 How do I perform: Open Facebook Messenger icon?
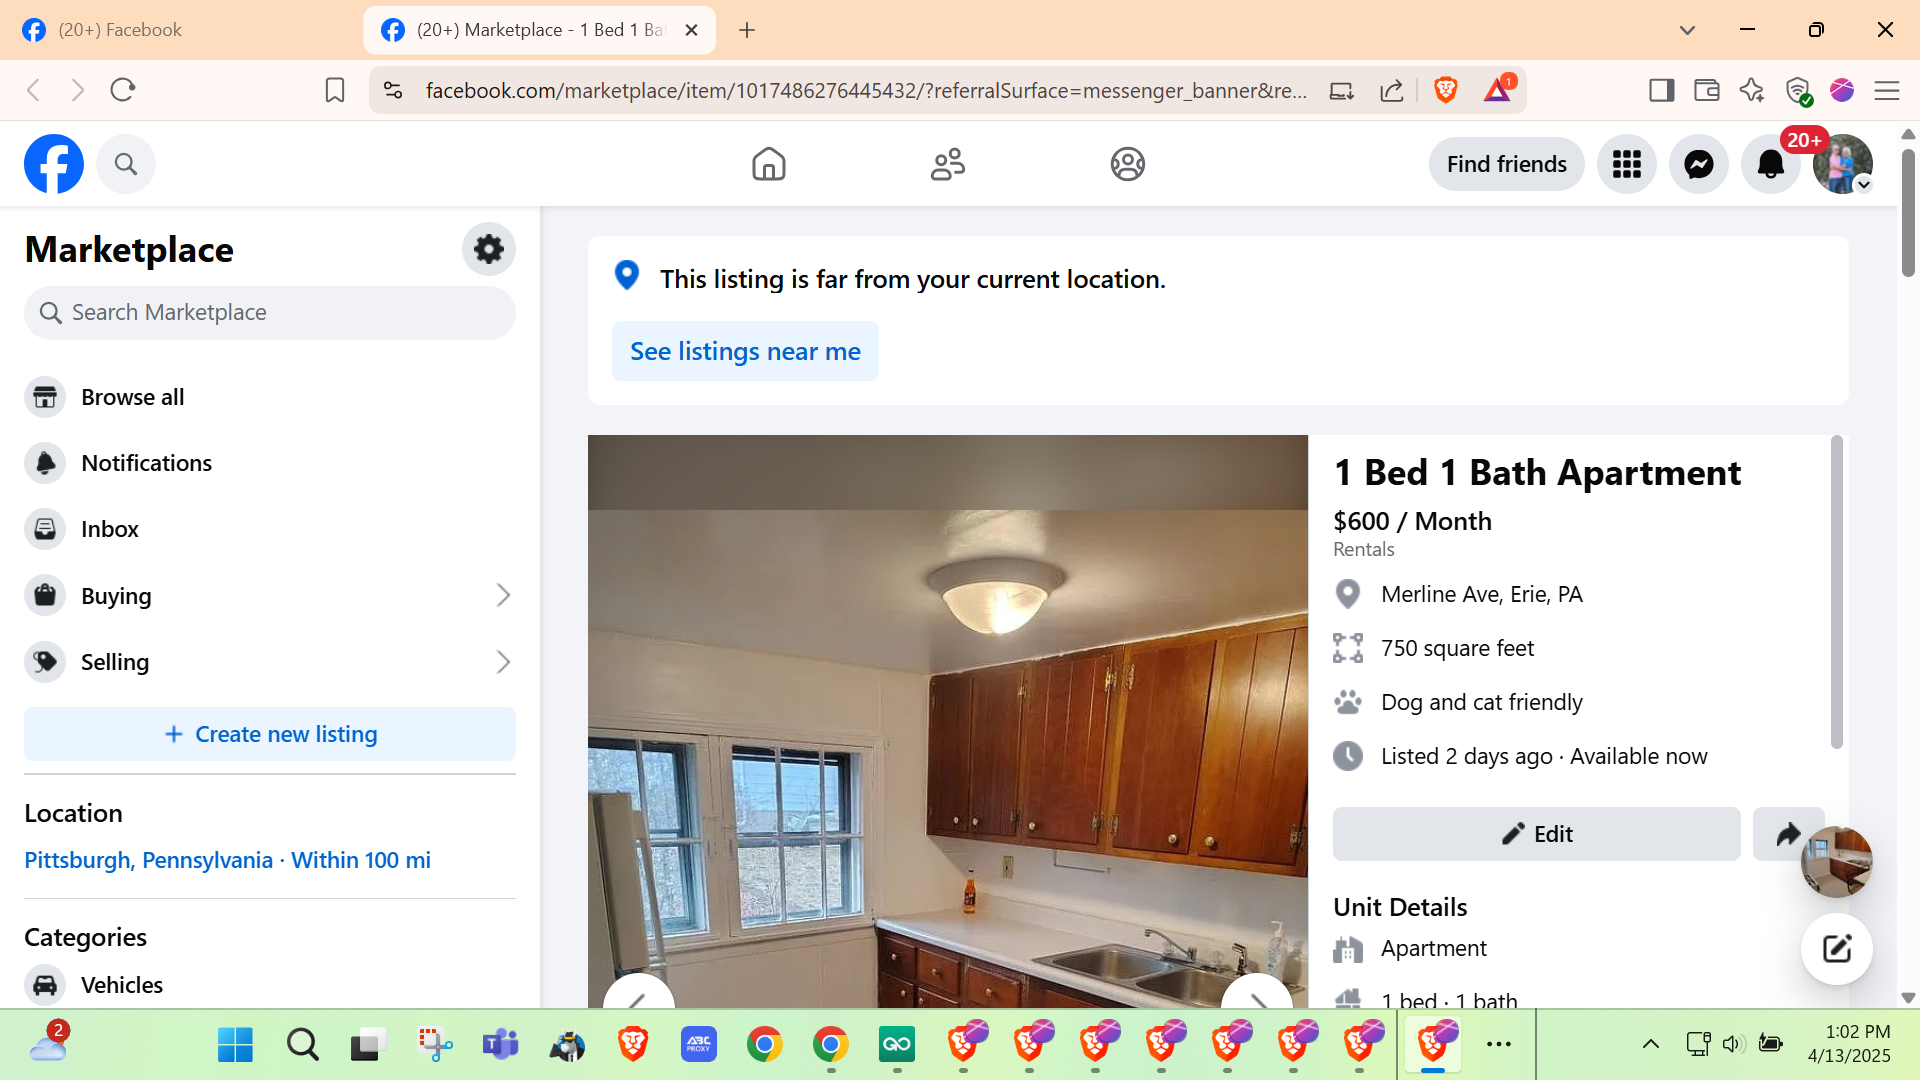click(1698, 164)
